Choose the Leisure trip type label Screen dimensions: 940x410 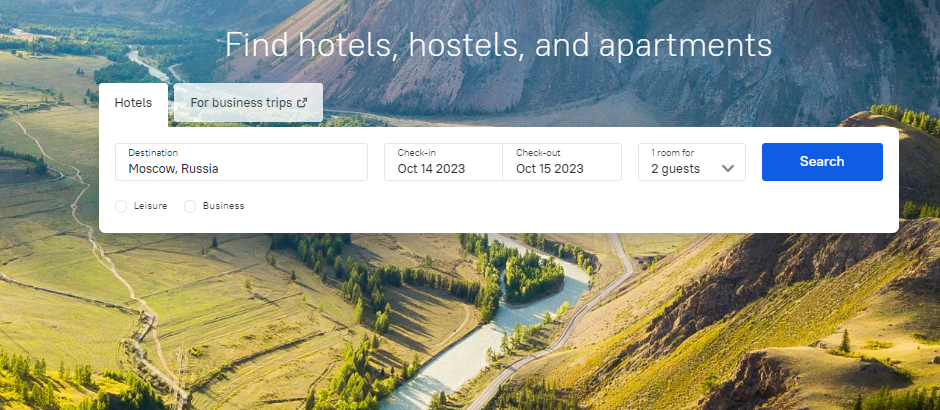pos(150,206)
